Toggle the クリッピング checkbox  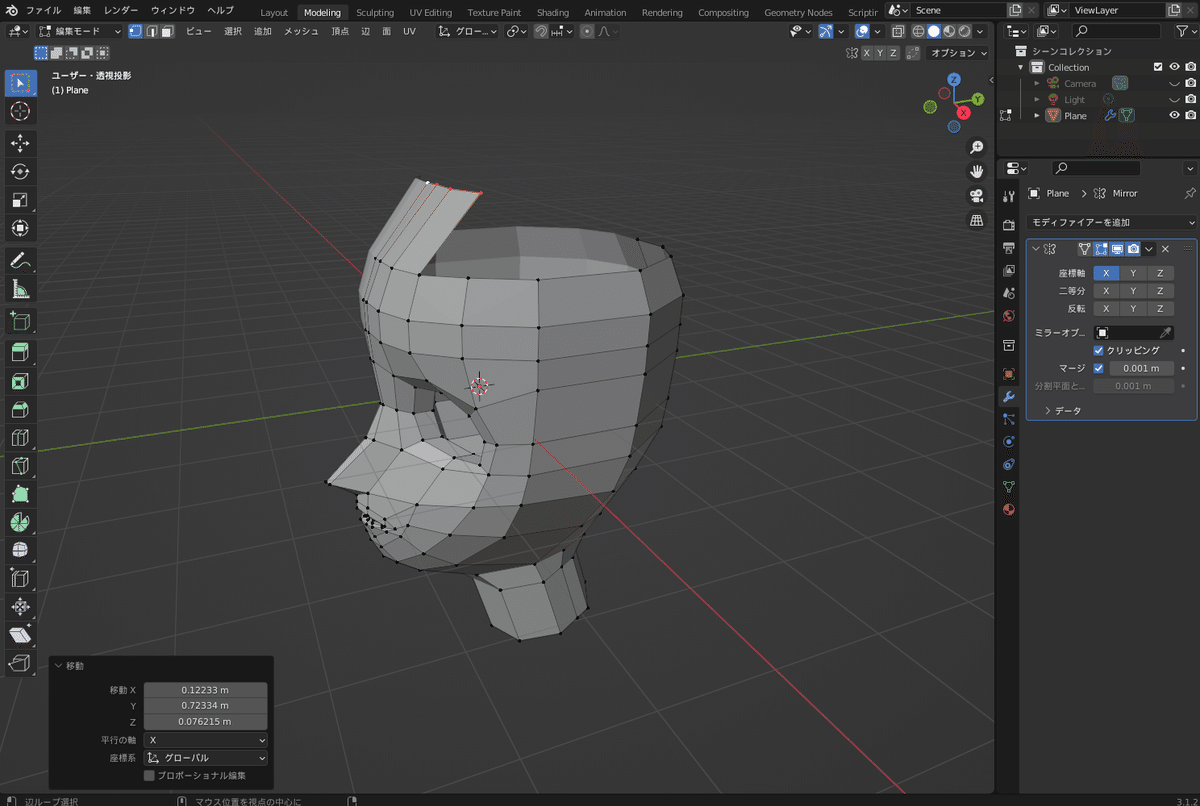(1099, 351)
